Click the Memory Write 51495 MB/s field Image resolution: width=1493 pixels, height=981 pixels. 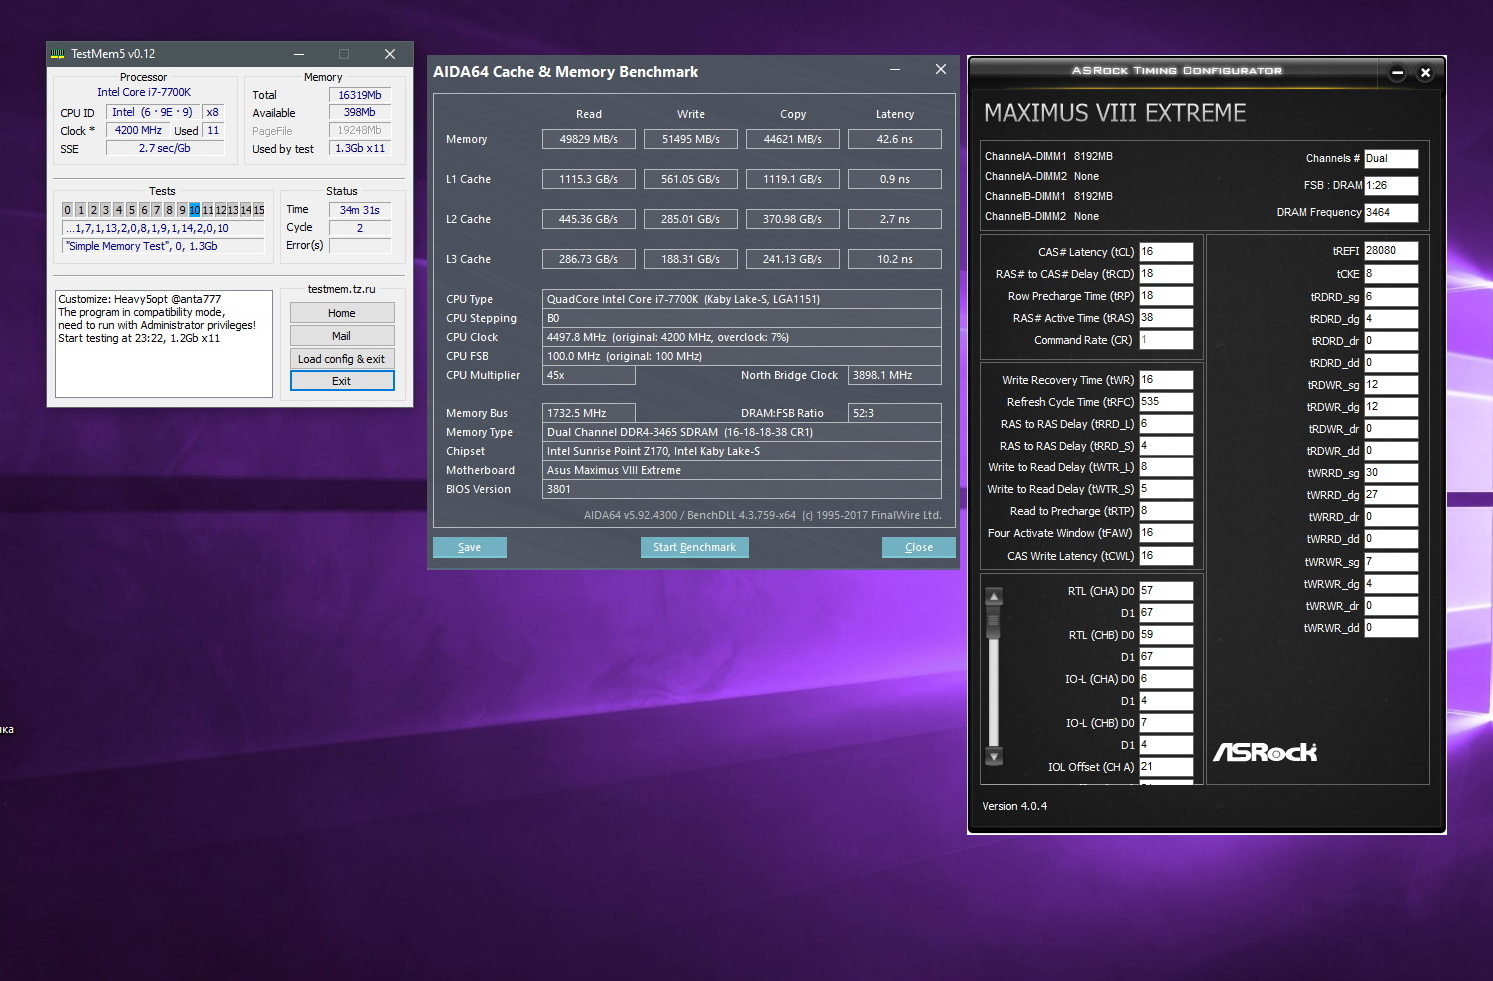click(x=691, y=139)
